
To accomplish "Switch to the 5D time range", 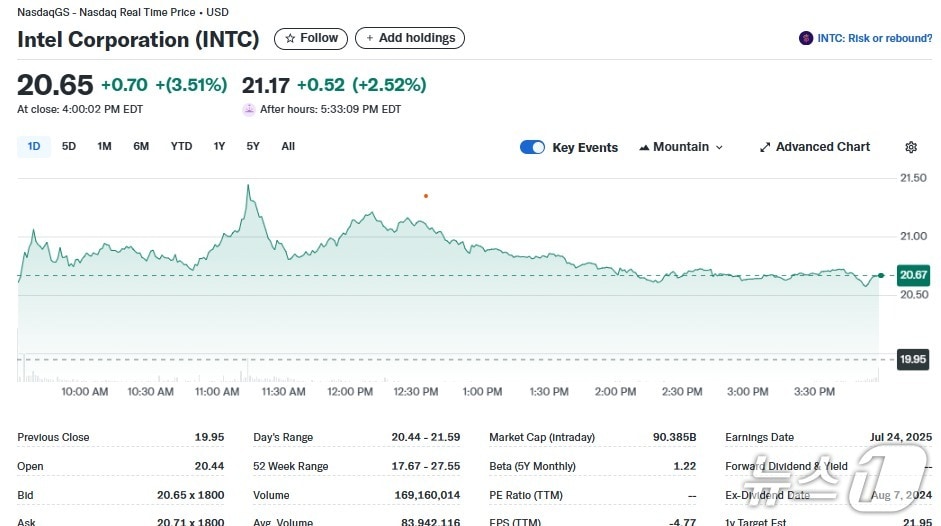I will (69, 146).
